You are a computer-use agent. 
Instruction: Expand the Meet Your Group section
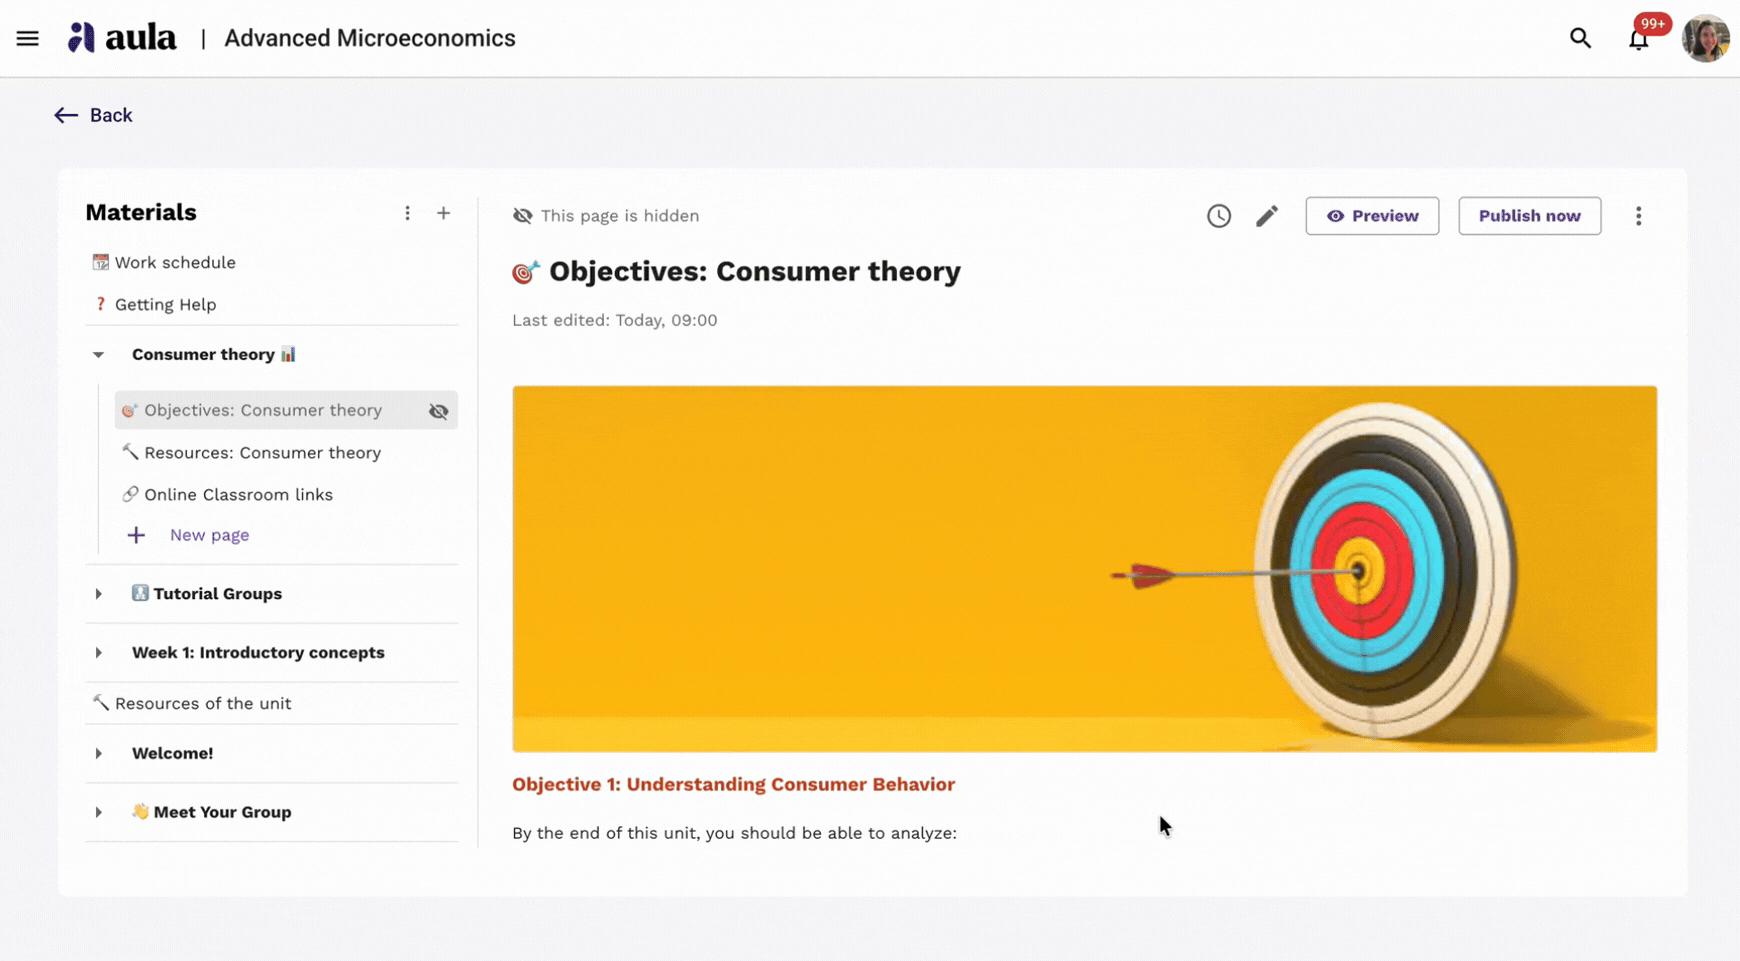tap(98, 812)
